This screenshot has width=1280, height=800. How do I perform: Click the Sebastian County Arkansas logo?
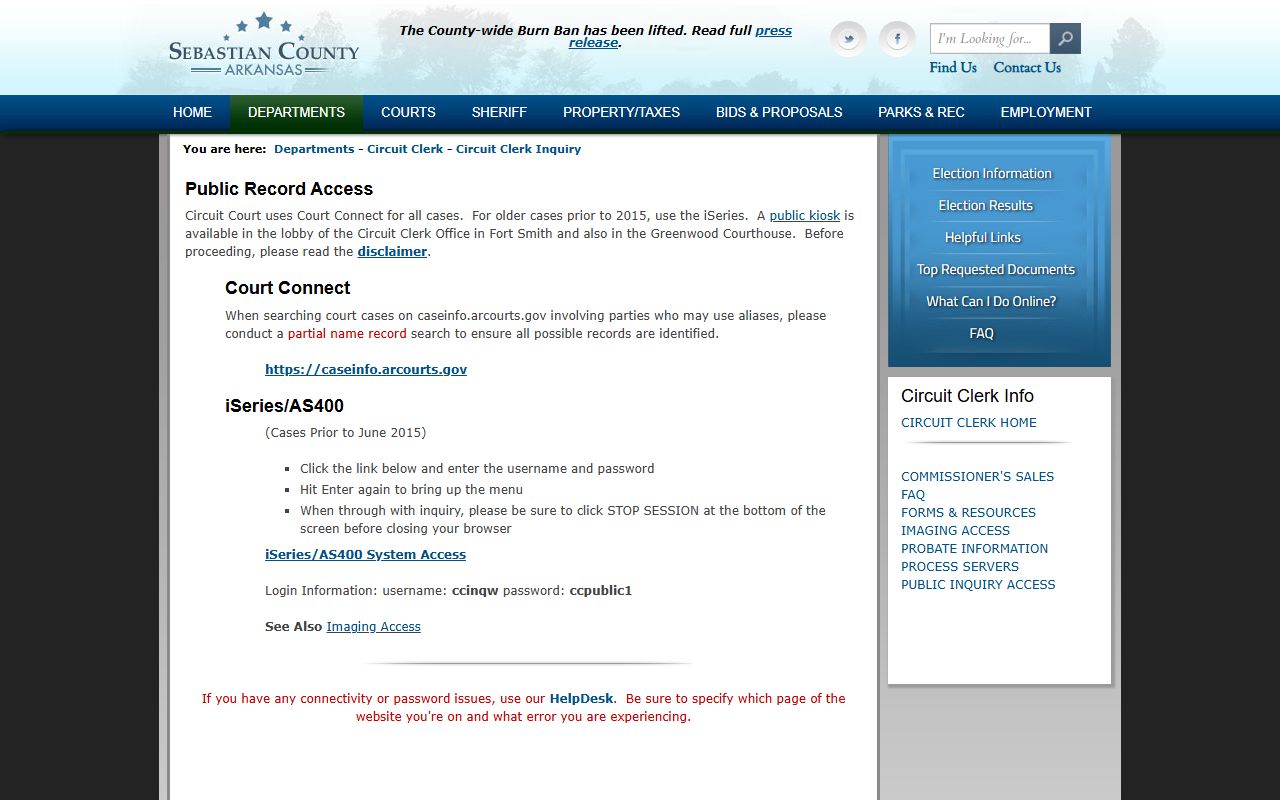263,45
